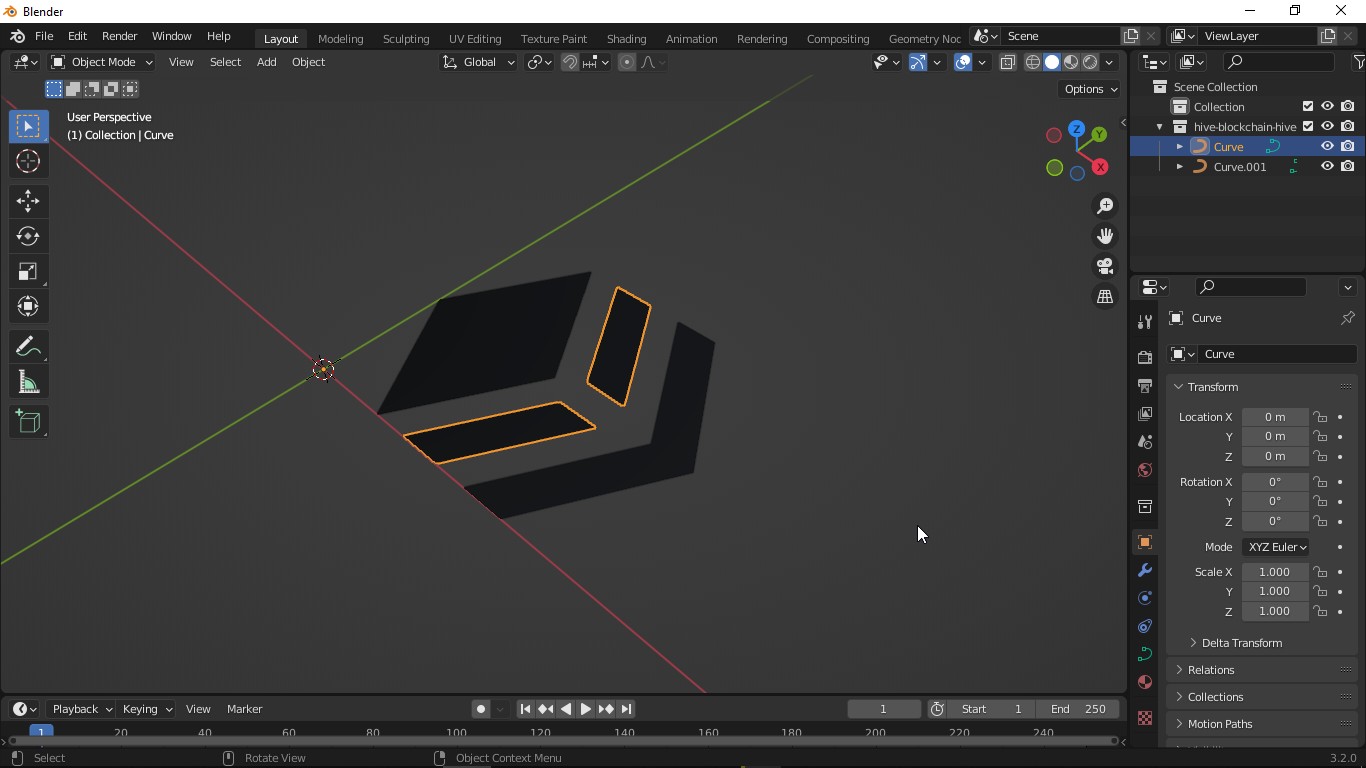Open the Texture properties checker tab

[x=1145, y=718]
